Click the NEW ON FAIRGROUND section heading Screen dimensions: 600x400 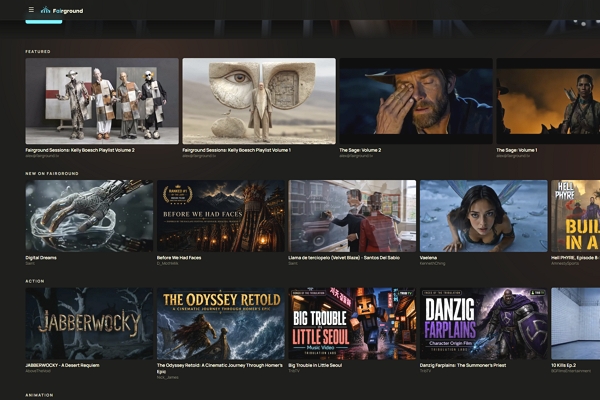(52, 173)
